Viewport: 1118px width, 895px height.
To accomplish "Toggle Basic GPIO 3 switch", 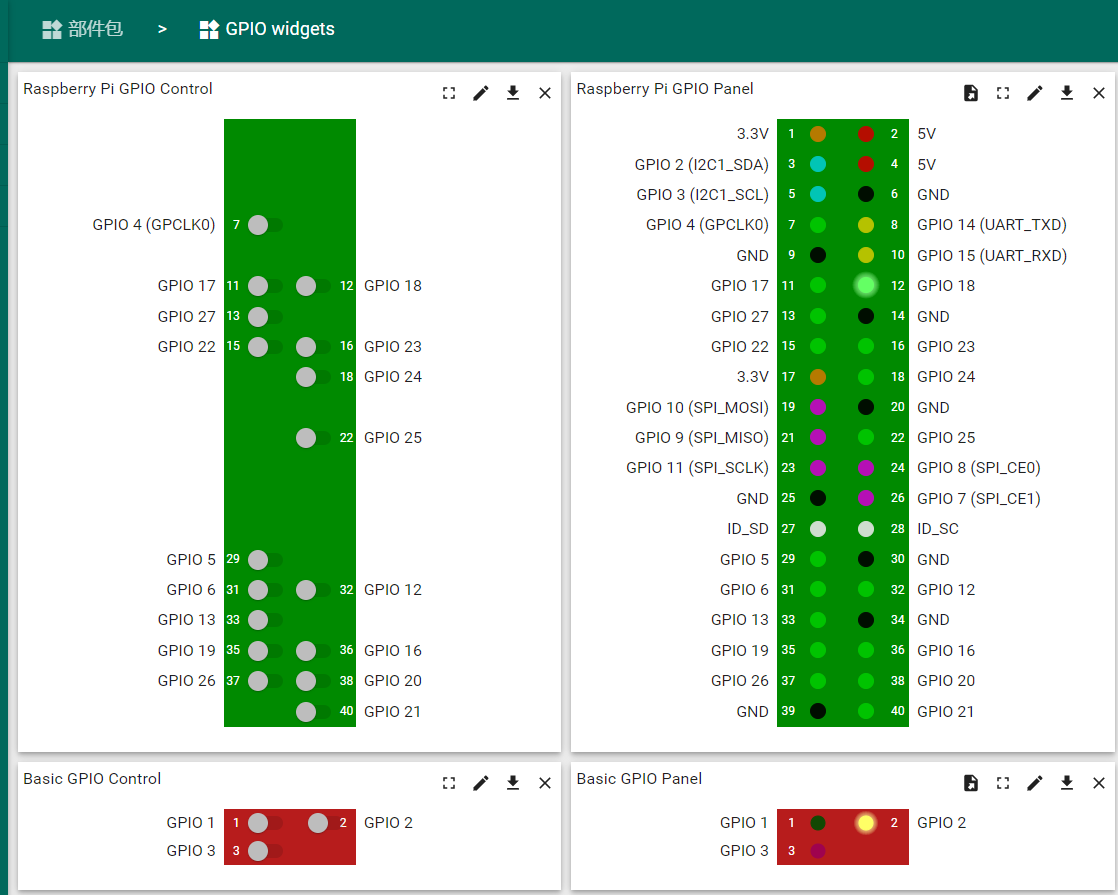I will click(265, 850).
